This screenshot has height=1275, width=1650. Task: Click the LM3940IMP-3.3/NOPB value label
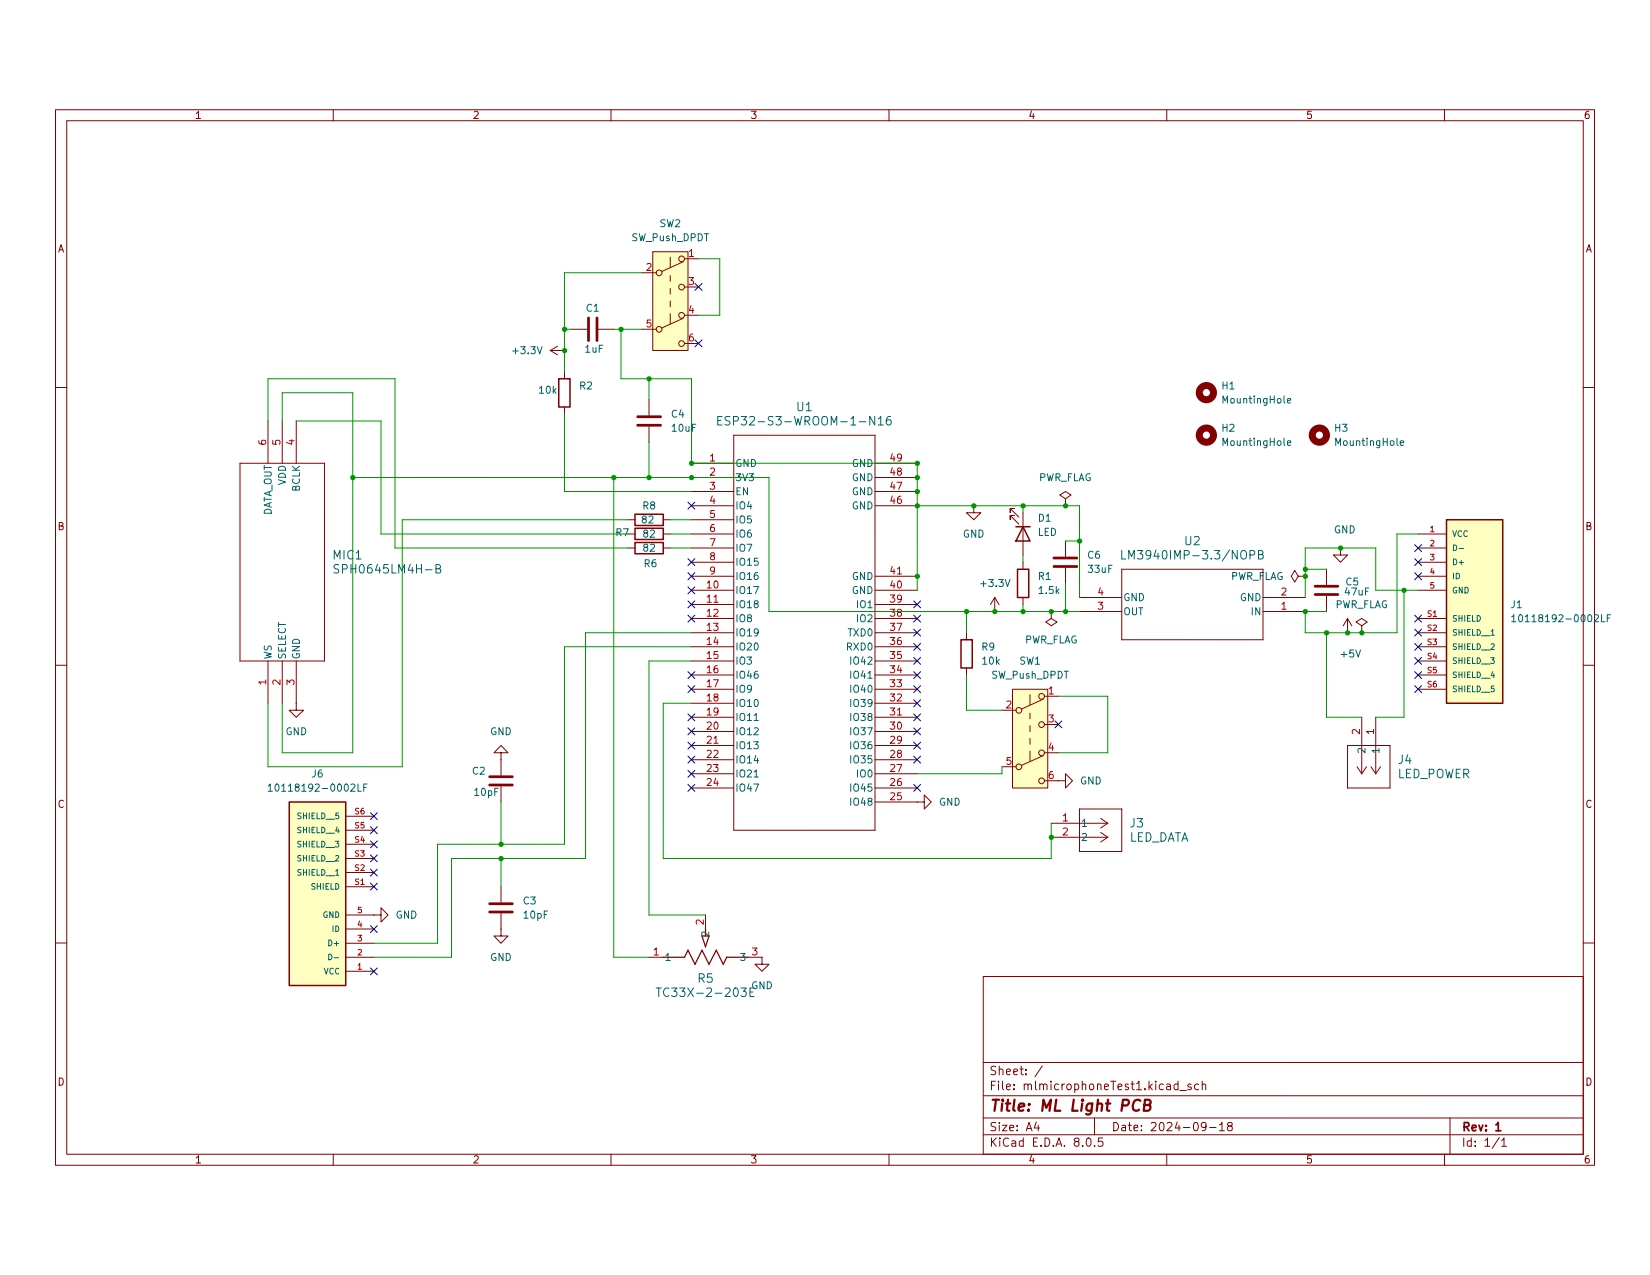pos(1192,555)
